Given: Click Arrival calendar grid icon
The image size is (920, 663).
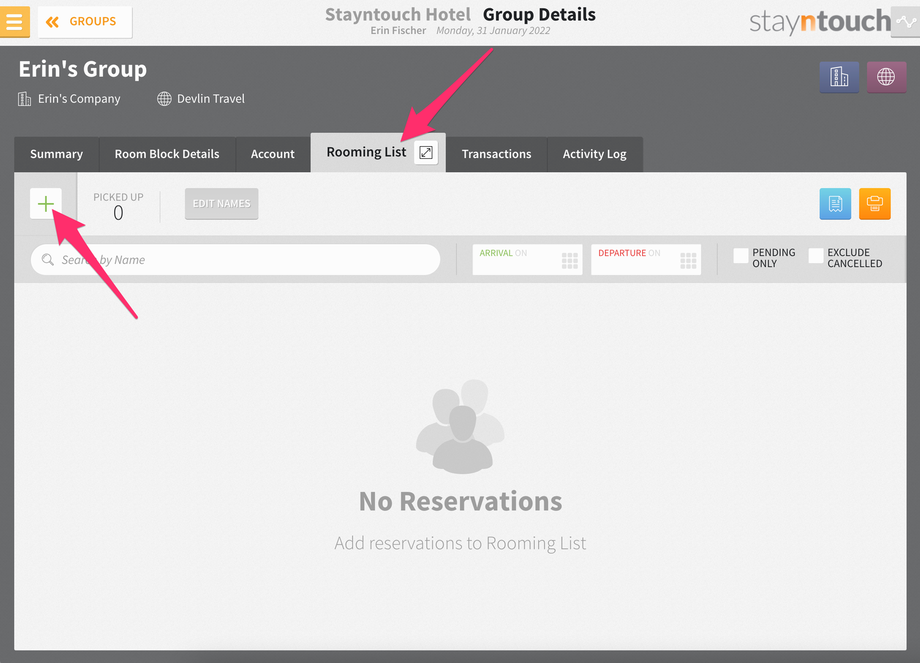Looking at the screenshot, I should (x=570, y=261).
